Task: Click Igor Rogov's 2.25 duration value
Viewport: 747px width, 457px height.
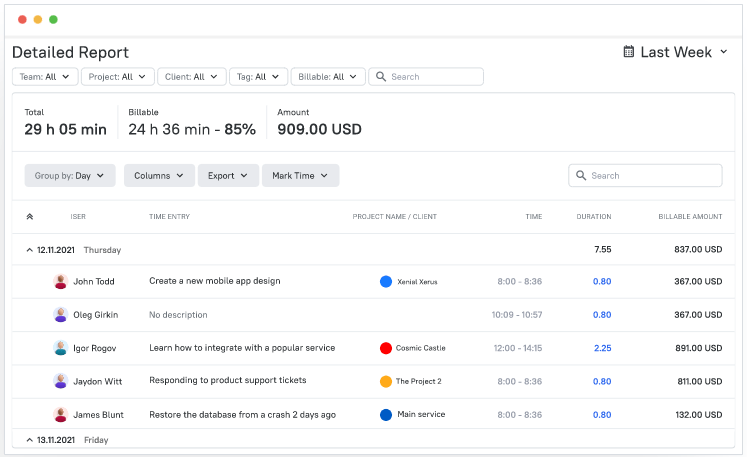Action: tap(602, 348)
